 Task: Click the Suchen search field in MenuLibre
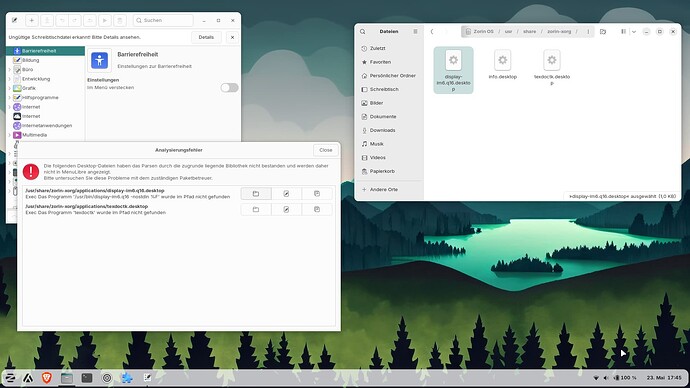[163, 20]
